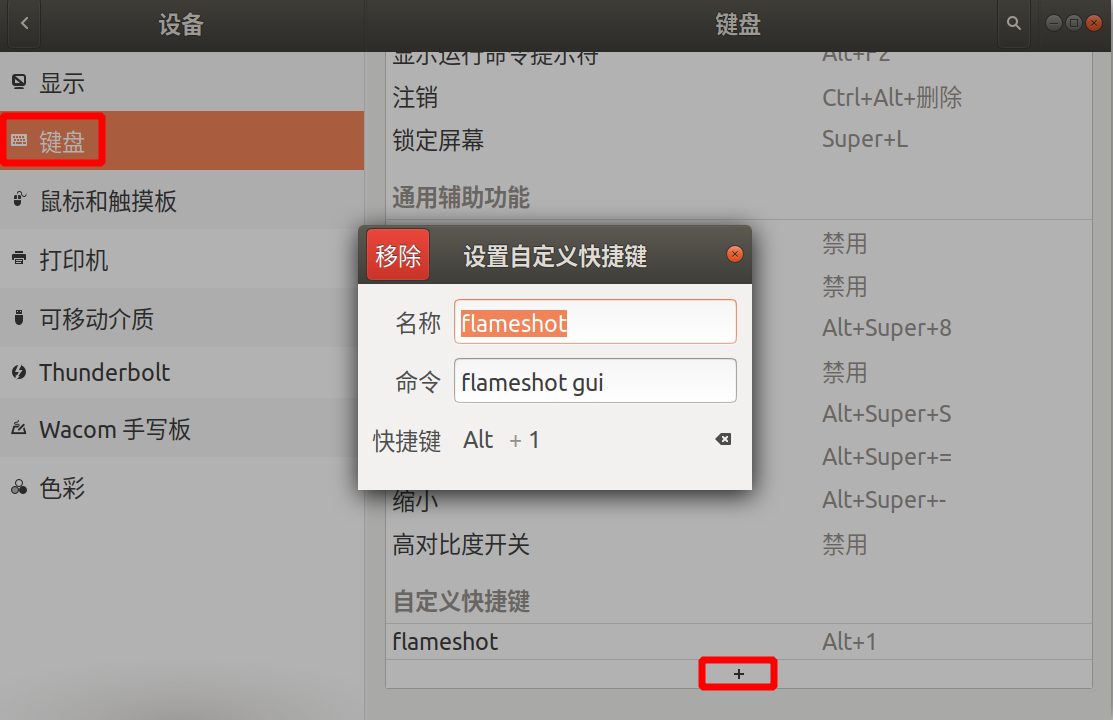The height and width of the screenshot is (720, 1113).
Task: Maximize the settings window
Action: 1074,23
